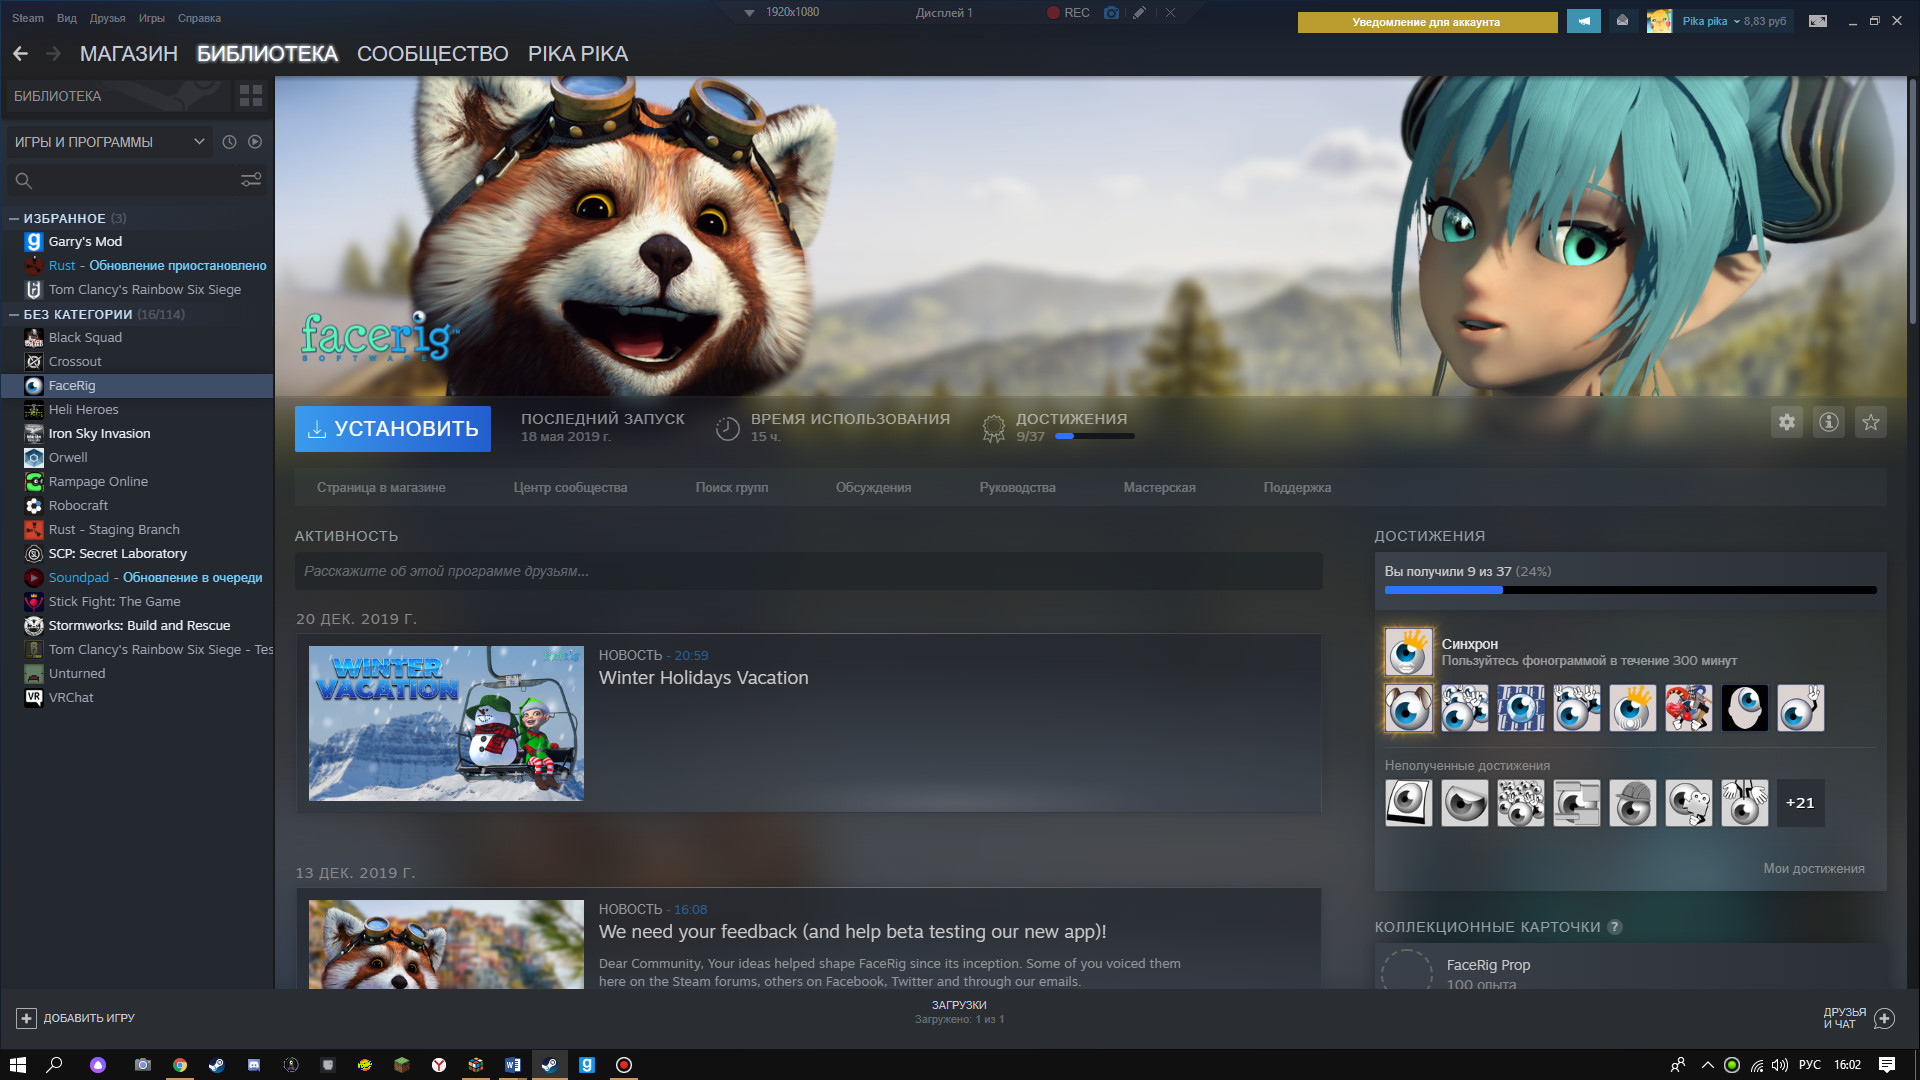Viewport: 1920px width, 1080px height.
Task: Open Windows Start menu
Action: [x=18, y=1065]
